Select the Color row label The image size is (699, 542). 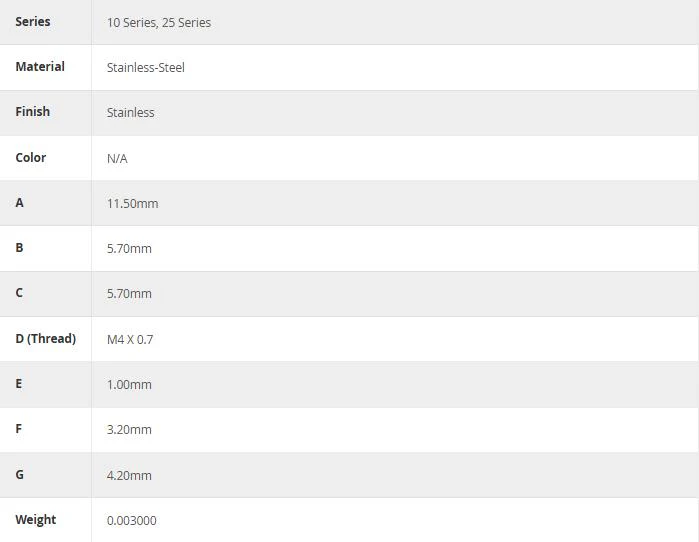[31, 157]
